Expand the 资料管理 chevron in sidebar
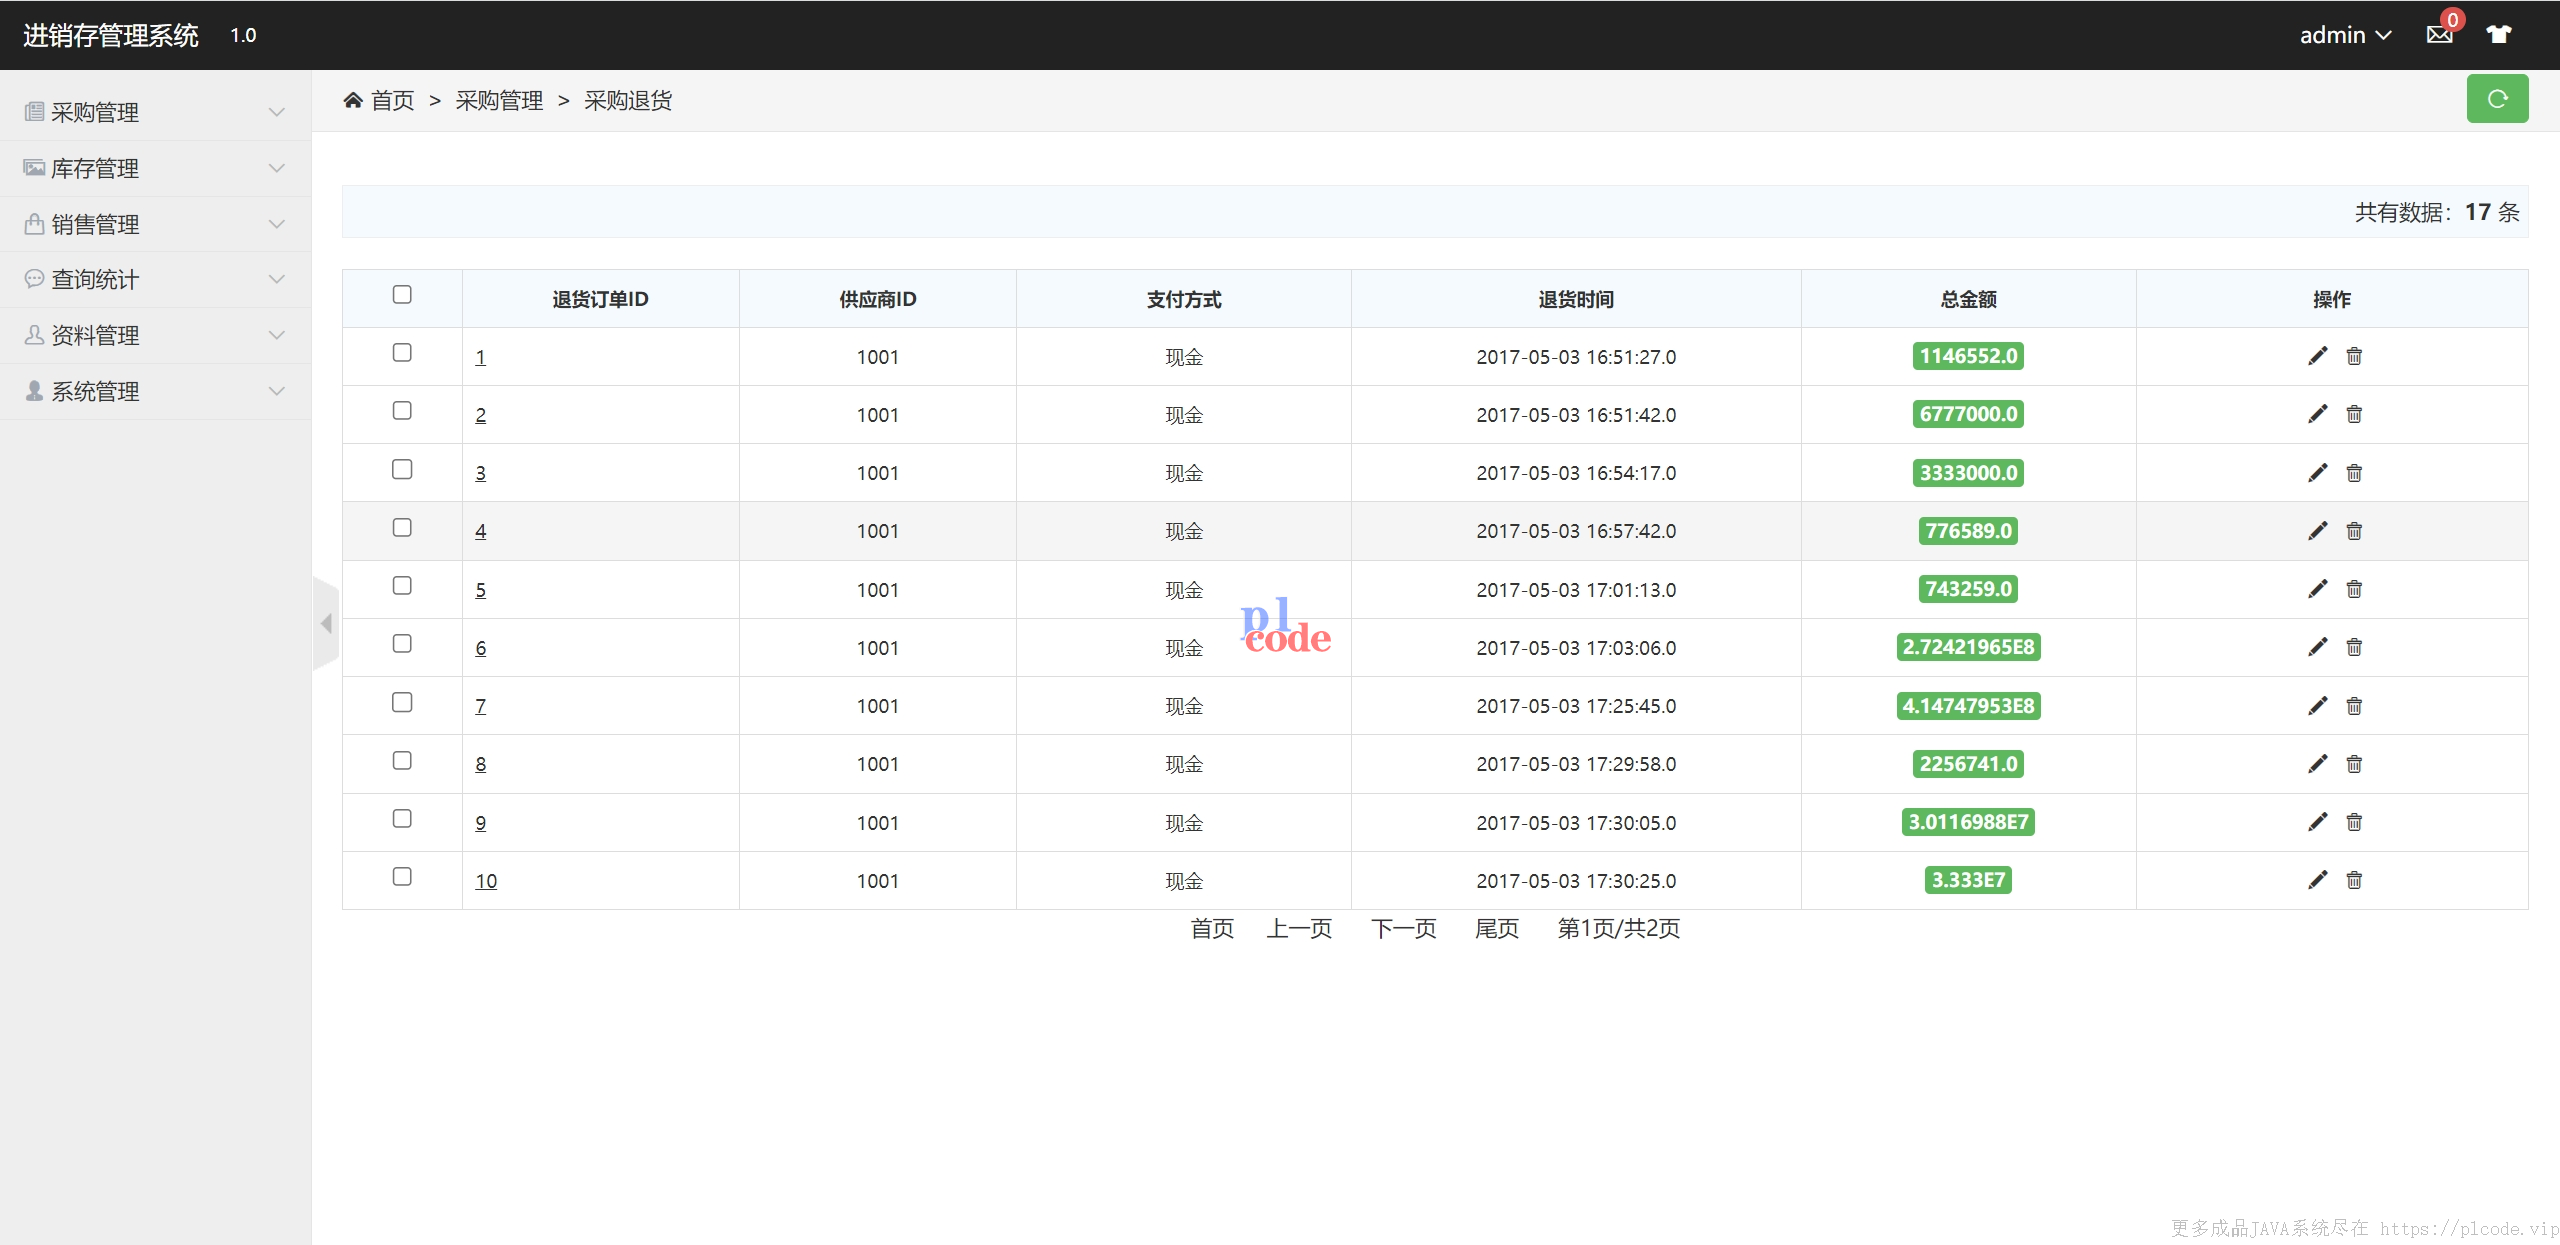The width and height of the screenshot is (2560, 1245). click(277, 335)
